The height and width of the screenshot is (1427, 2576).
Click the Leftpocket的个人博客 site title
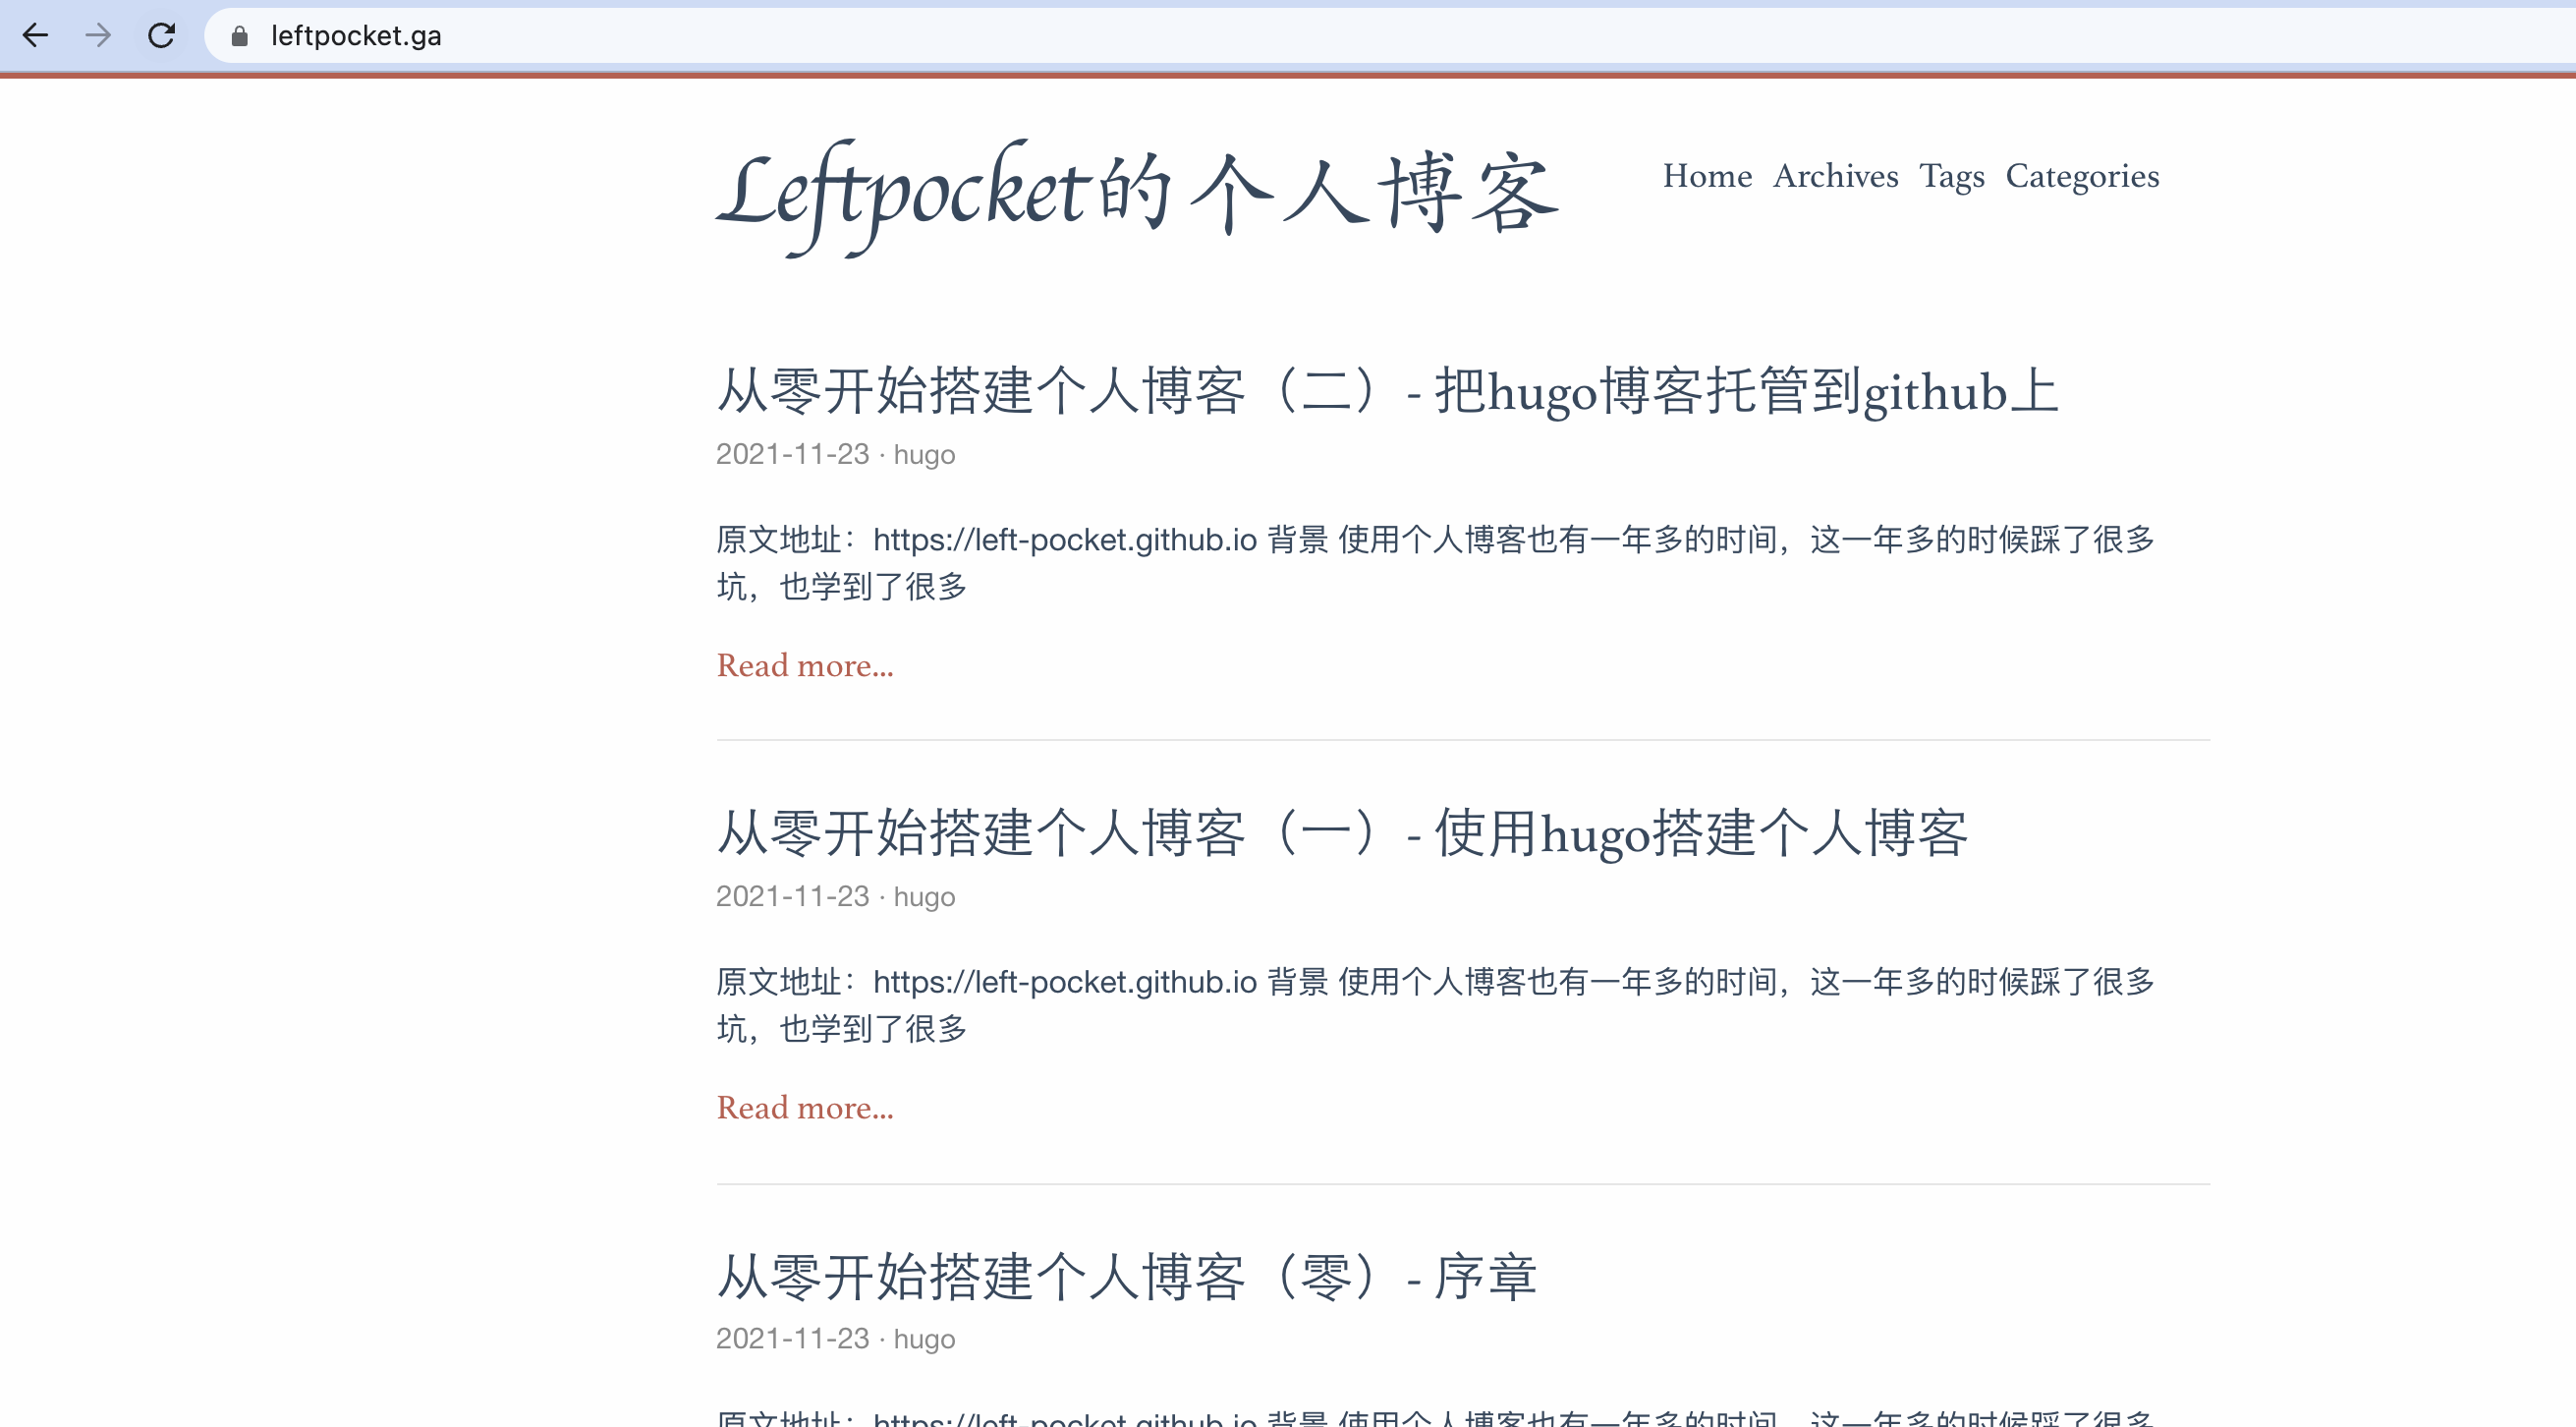pos(1136,194)
